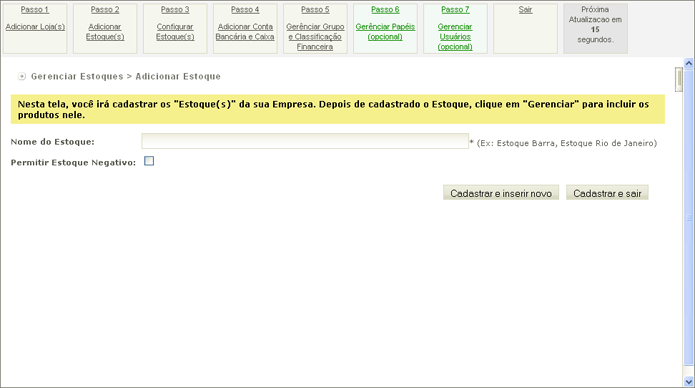Viewport: 695px width, 388px height.
Task: Click the Gerenciar Usuários link text
Action: coord(455,31)
